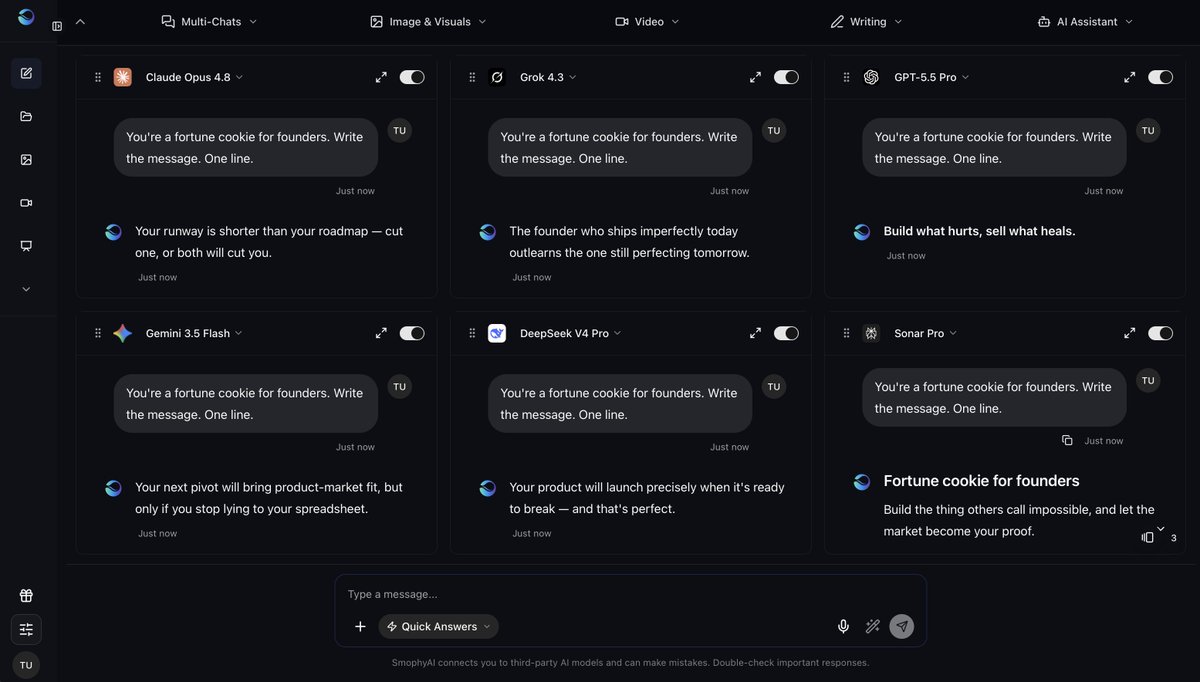Image resolution: width=1200 pixels, height=682 pixels.
Task: Maximize the Sonar Pro chat panel
Action: click(1129, 333)
